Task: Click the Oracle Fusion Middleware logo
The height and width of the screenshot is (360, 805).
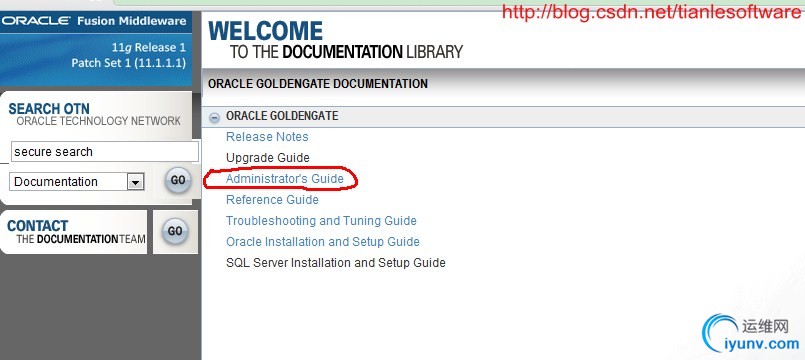Action: pyautogui.click(x=94, y=21)
